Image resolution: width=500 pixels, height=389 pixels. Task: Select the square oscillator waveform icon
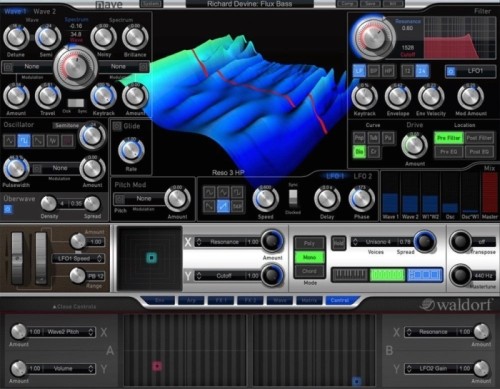[x=24, y=141]
